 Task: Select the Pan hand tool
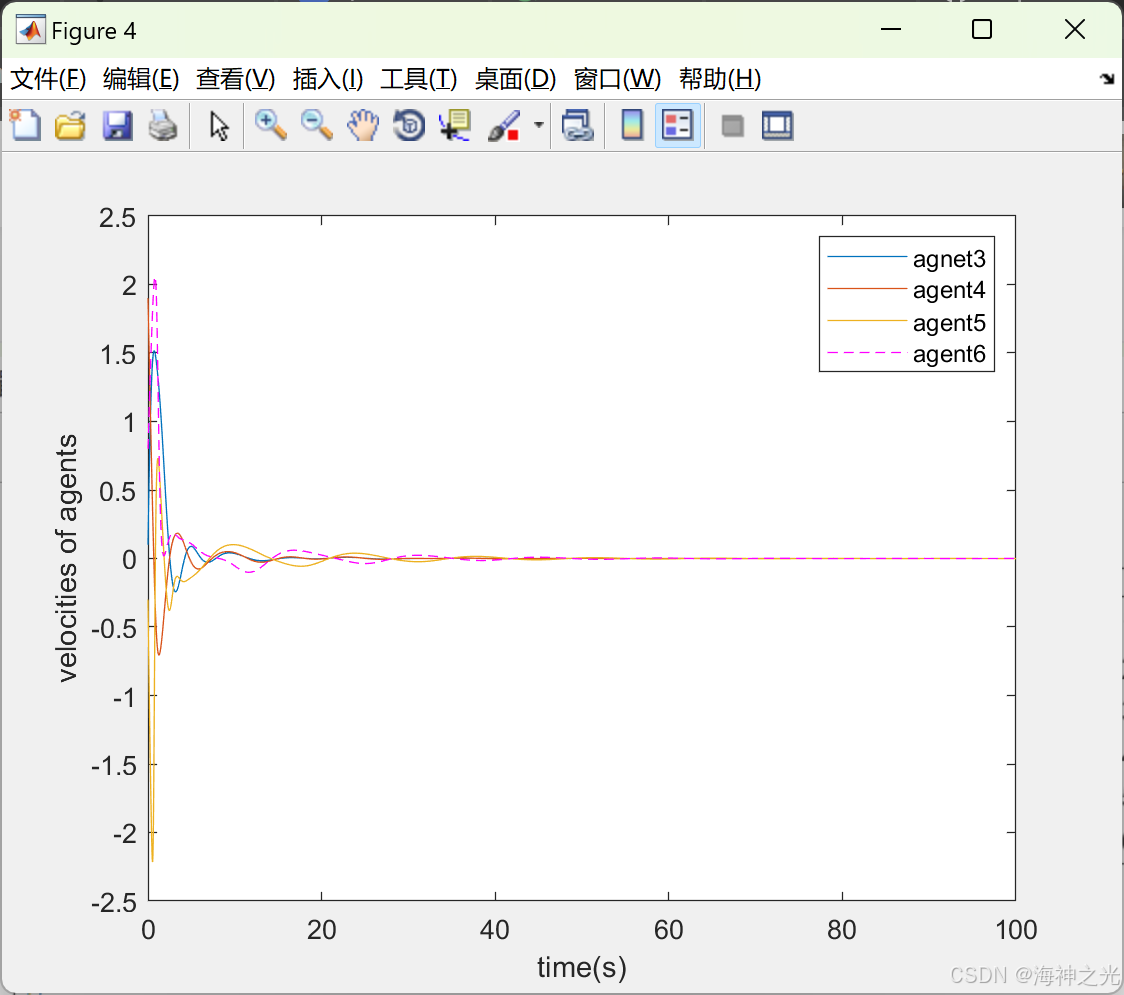[363, 125]
